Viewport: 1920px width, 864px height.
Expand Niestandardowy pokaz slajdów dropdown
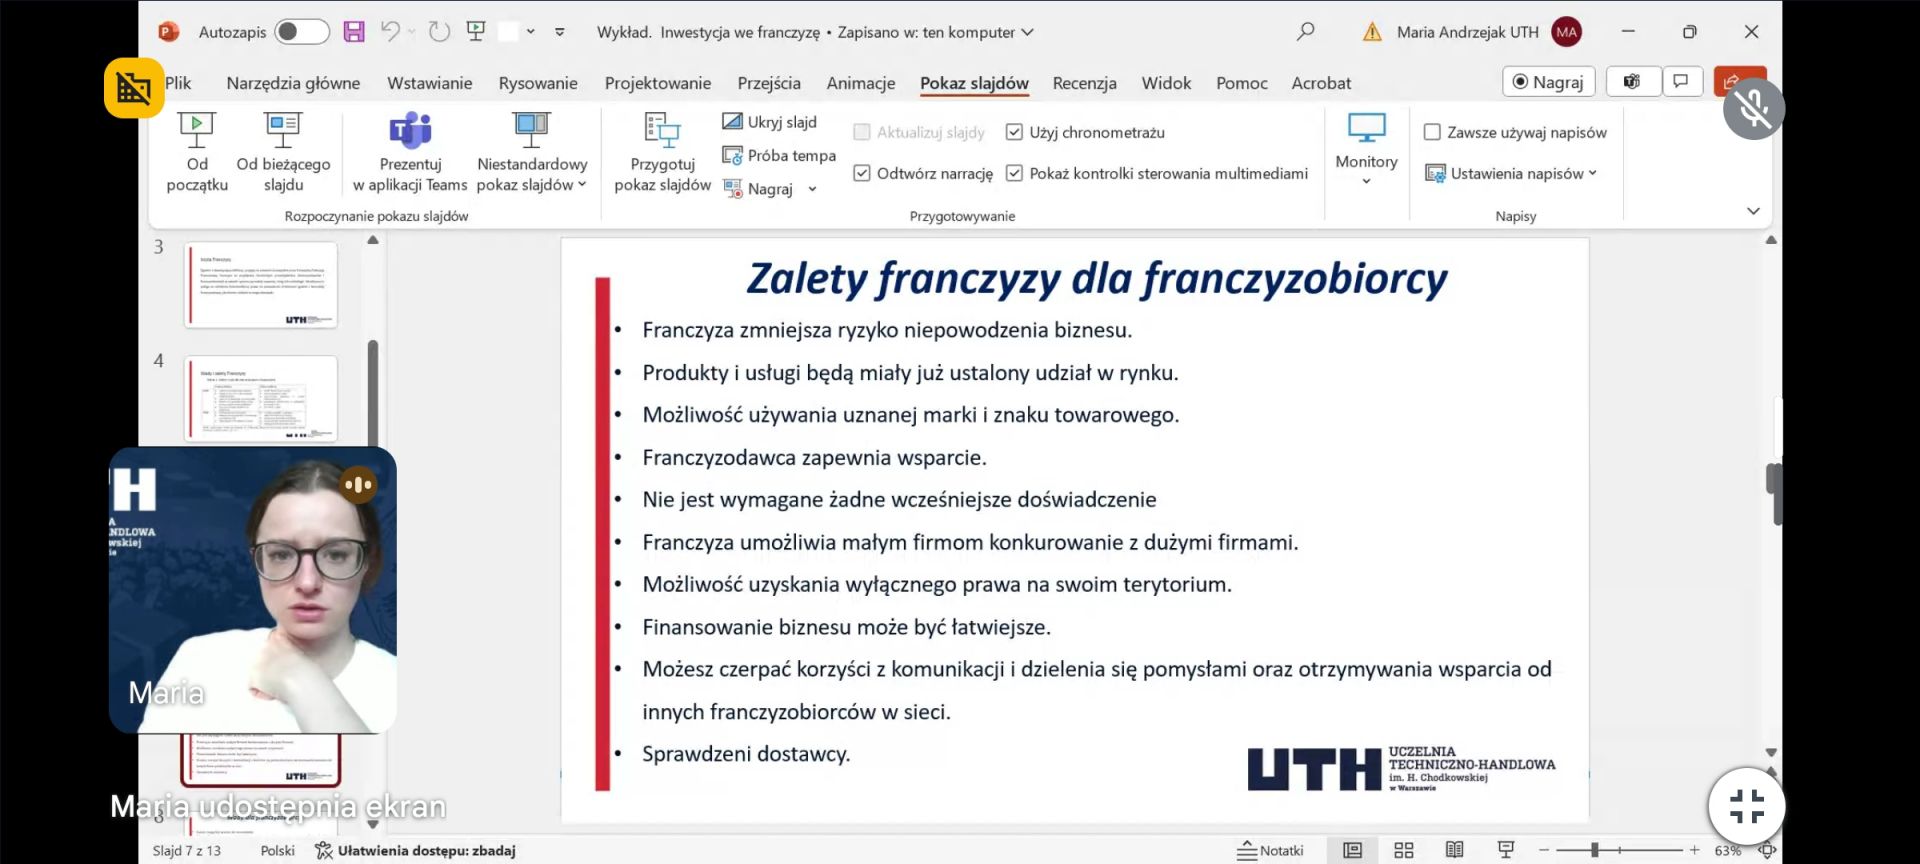(582, 185)
